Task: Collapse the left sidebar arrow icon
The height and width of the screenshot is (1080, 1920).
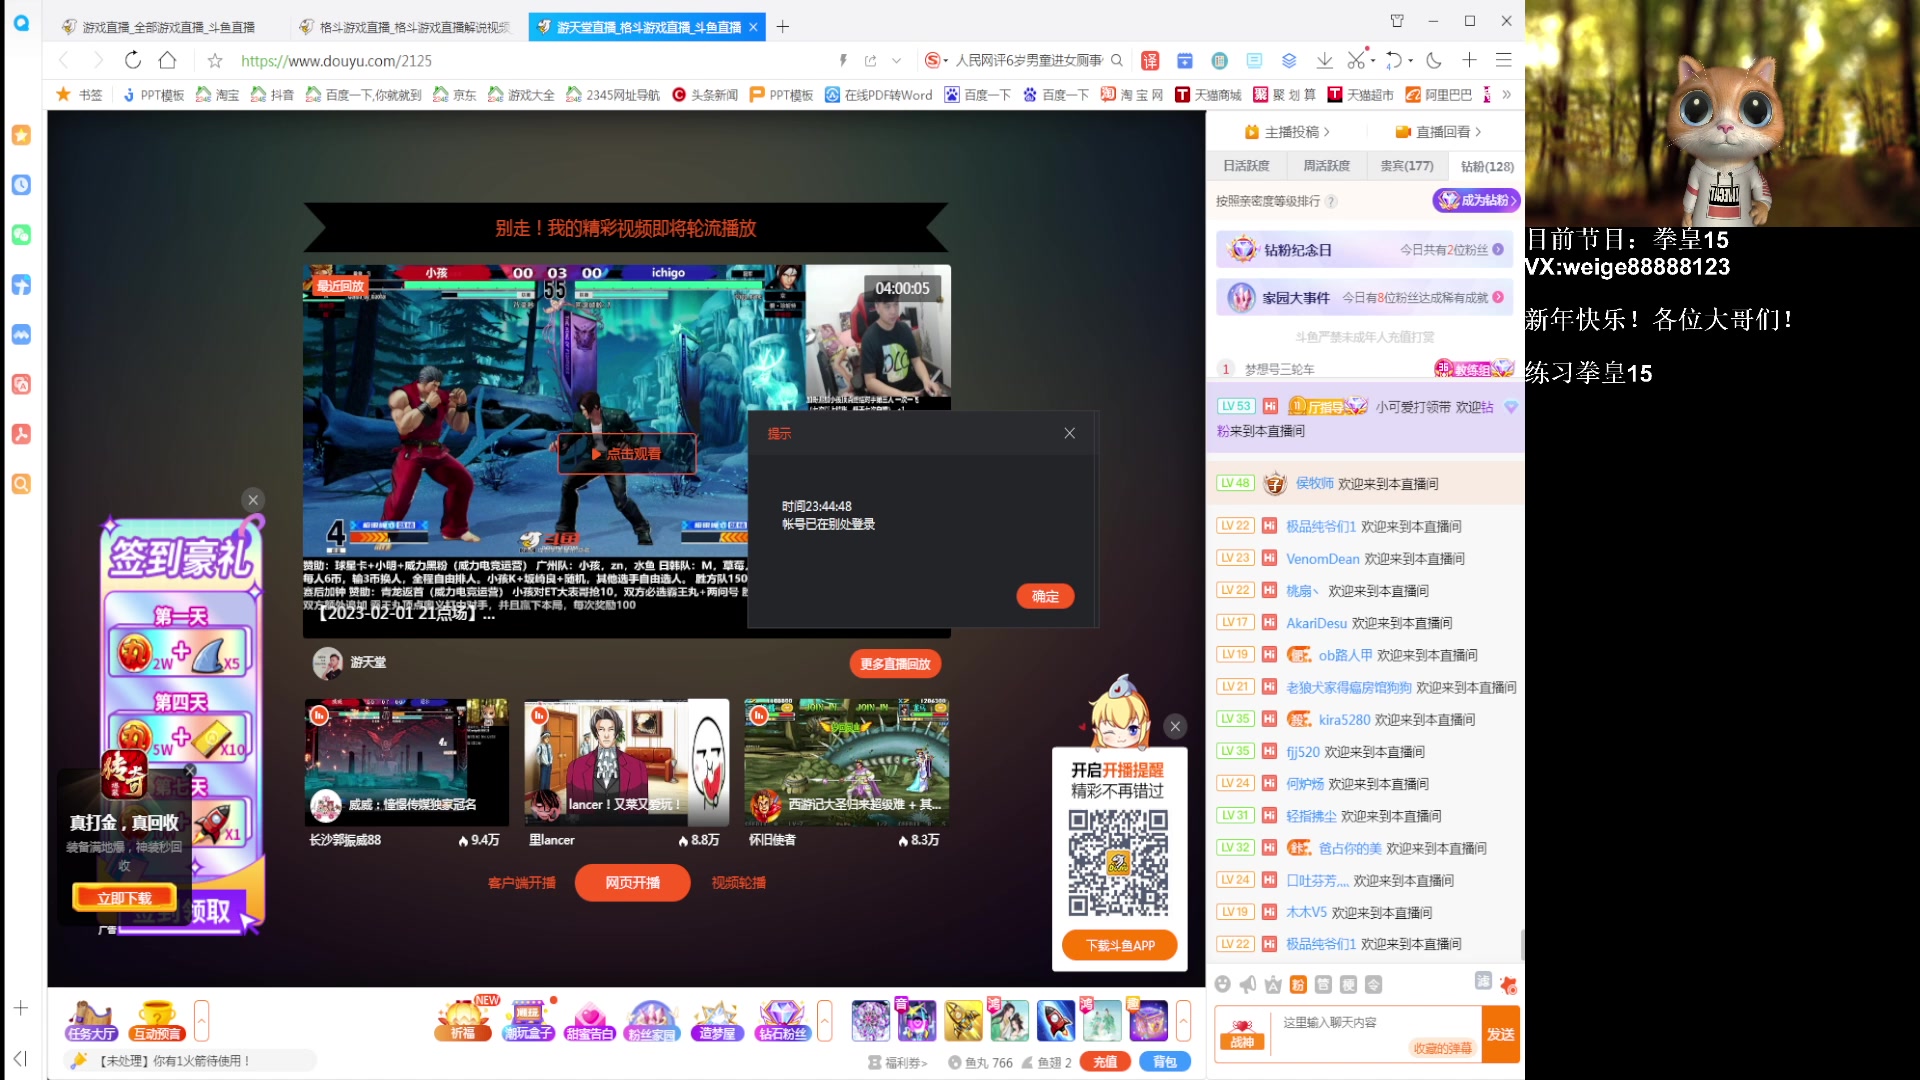Action: 21,1058
